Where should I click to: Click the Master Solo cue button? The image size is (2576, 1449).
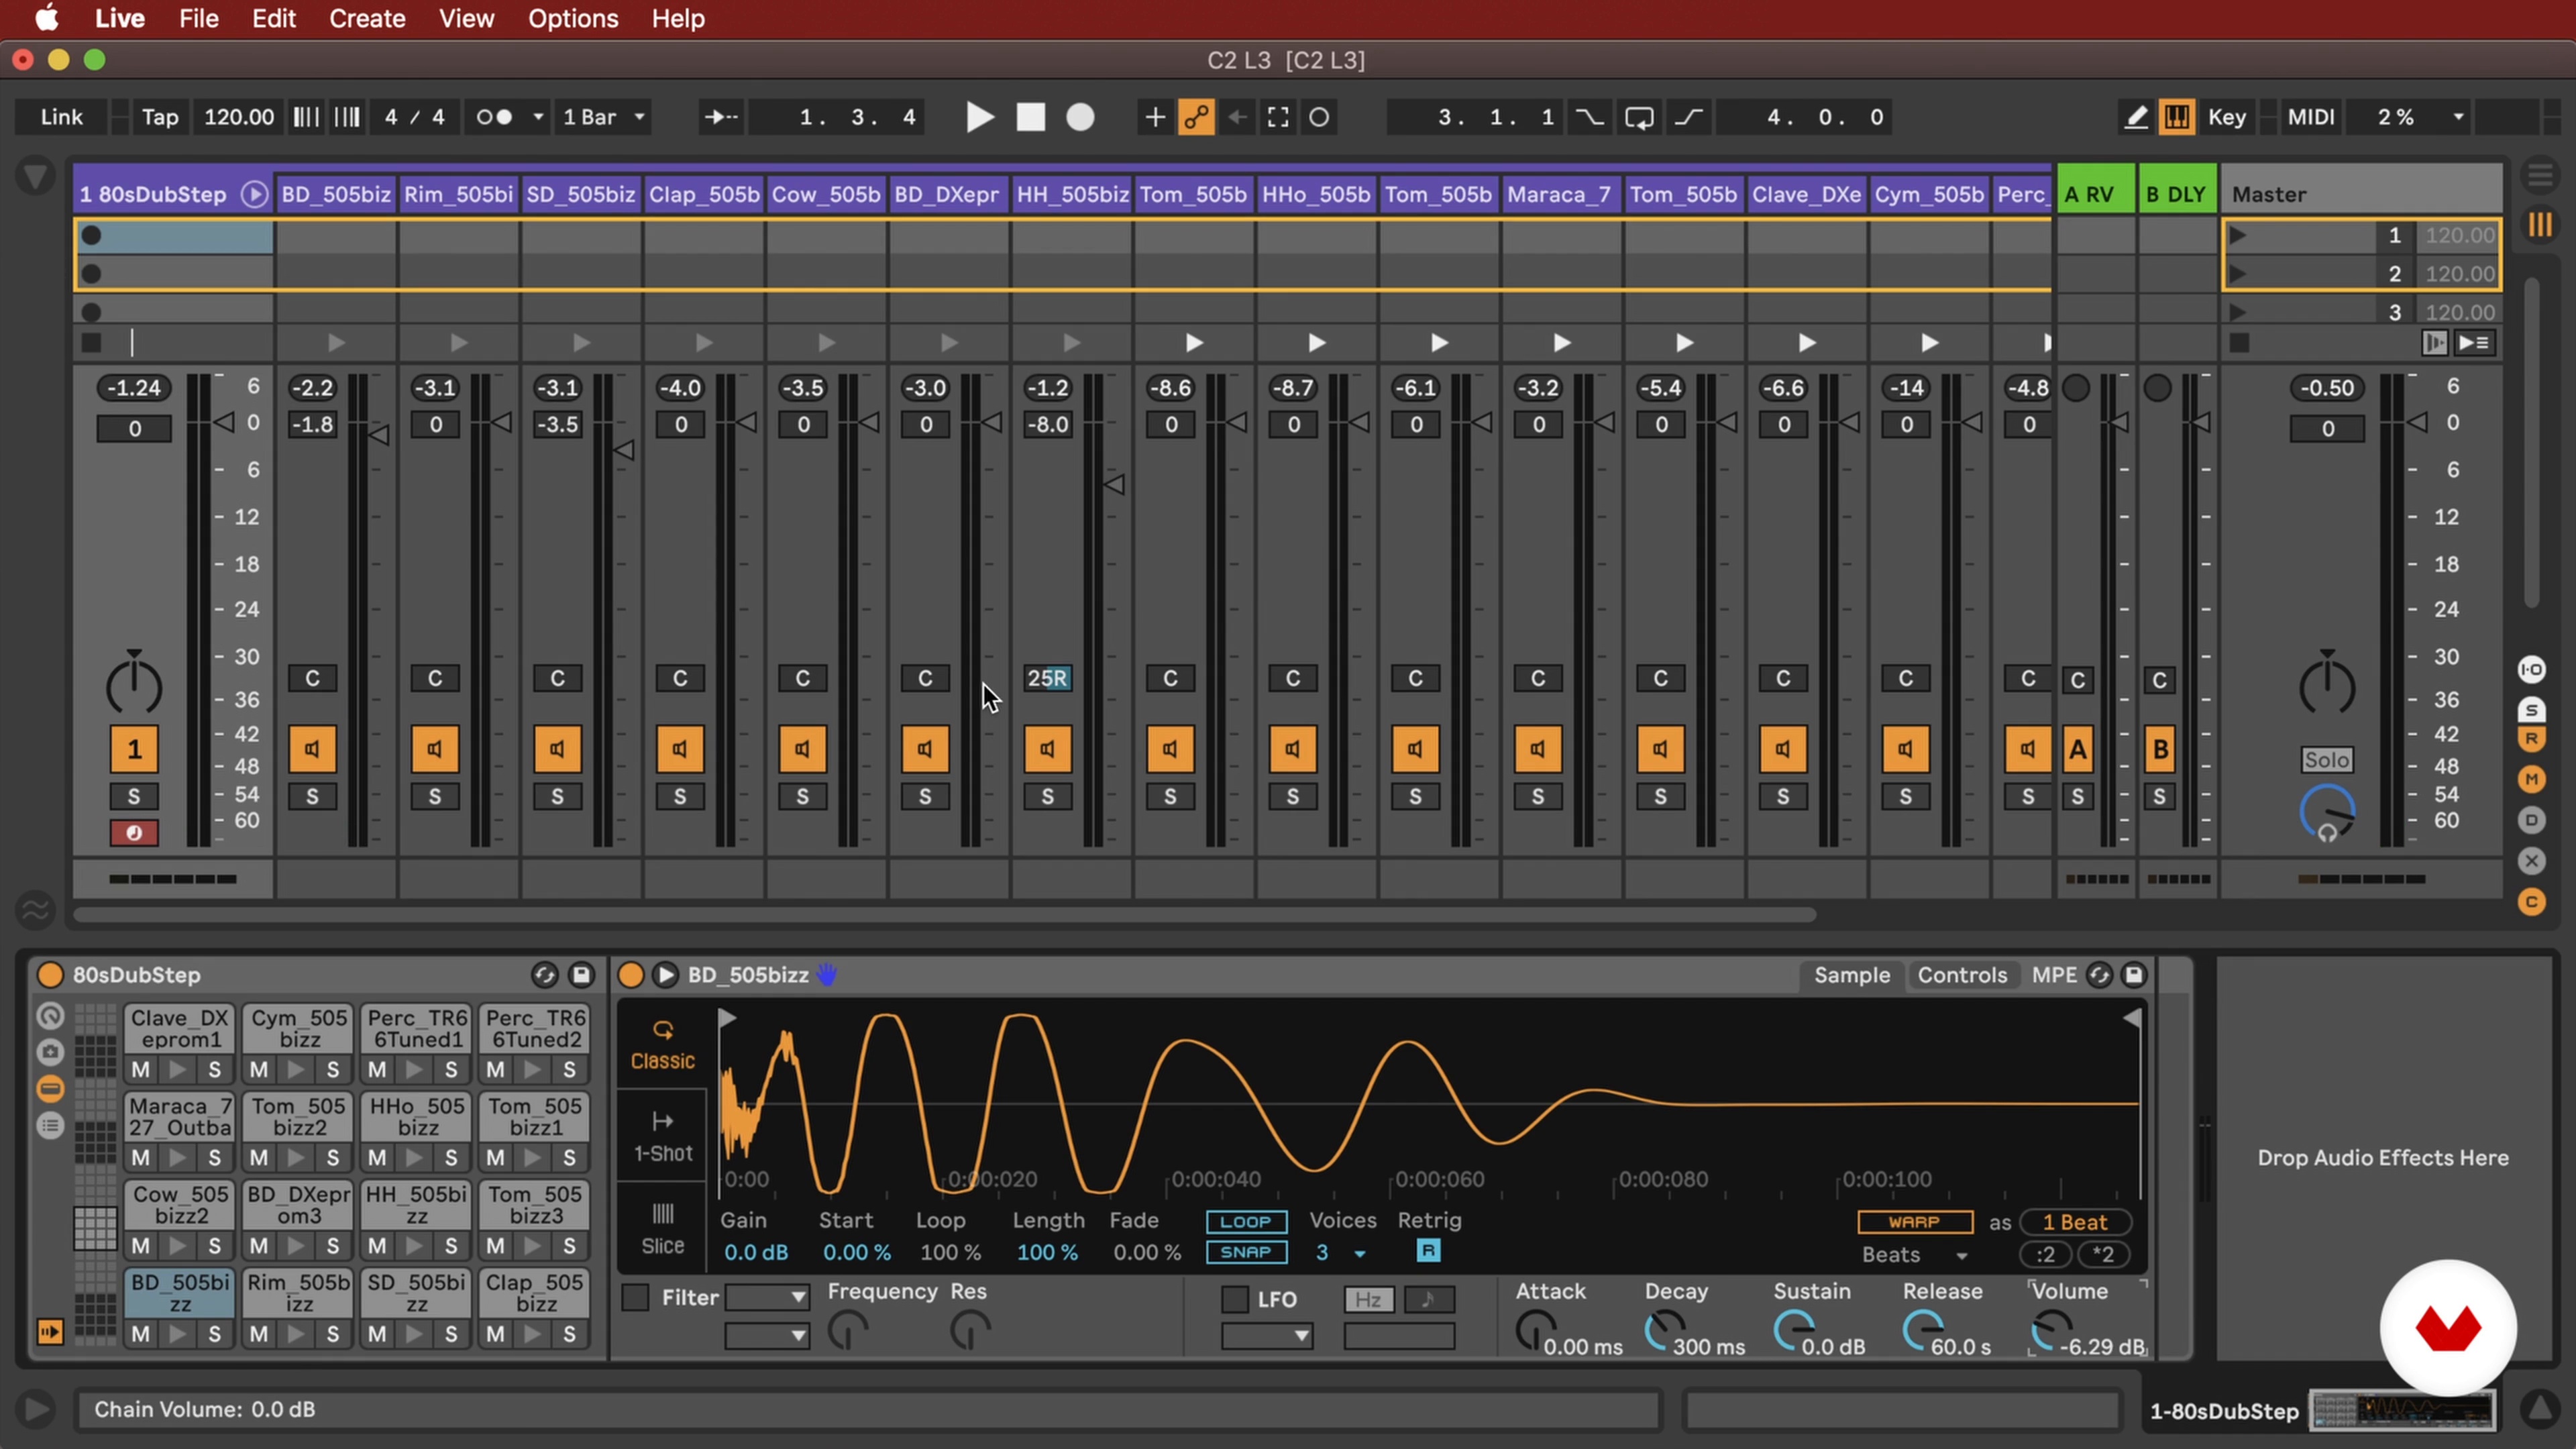tap(2327, 760)
